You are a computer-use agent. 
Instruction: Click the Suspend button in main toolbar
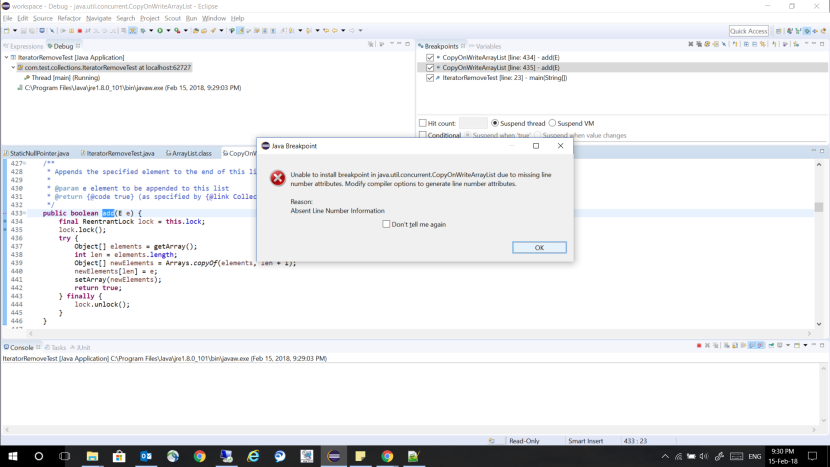click(x=71, y=31)
